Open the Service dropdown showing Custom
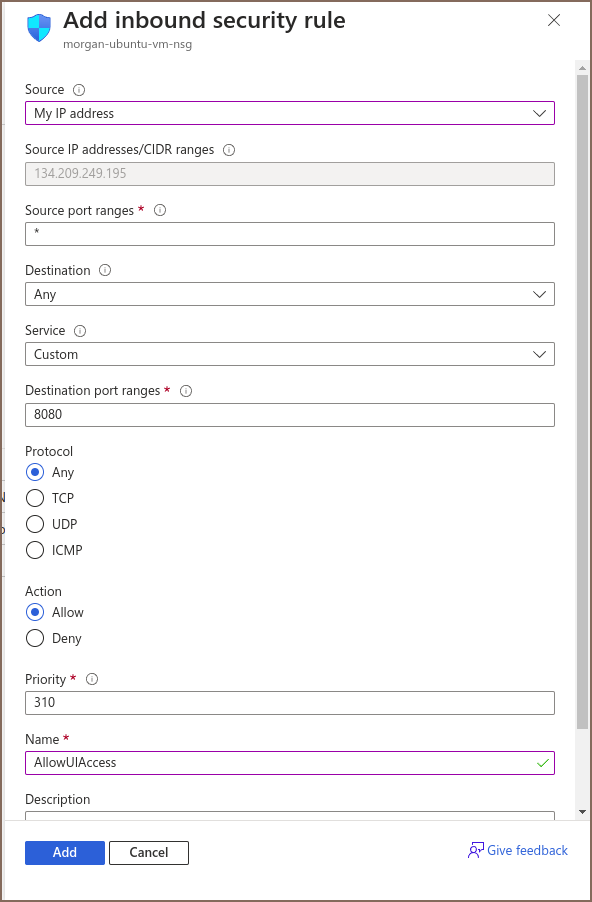Image resolution: width=592 pixels, height=902 pixels. (x=290, y=354)
